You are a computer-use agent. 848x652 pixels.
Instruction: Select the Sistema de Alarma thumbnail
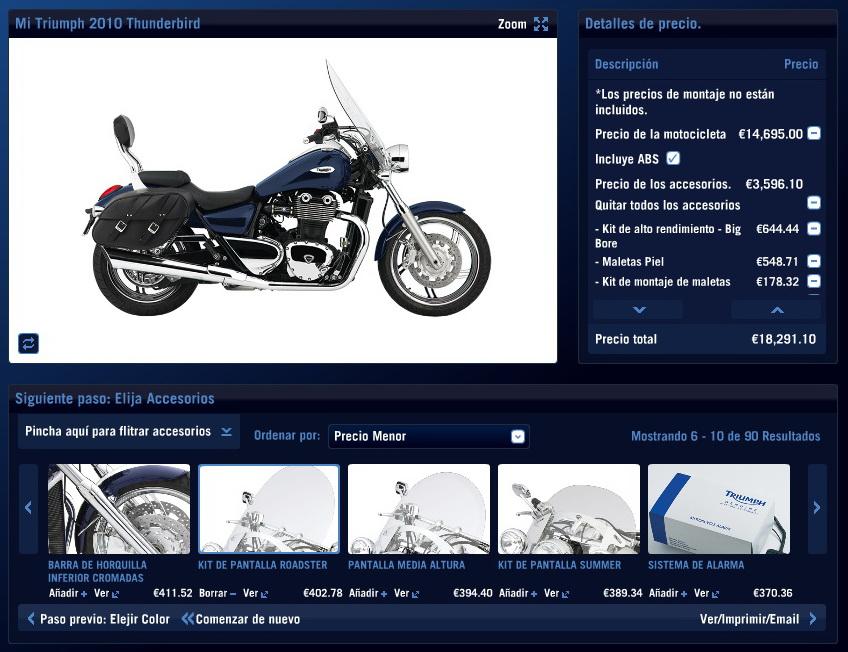719,509
